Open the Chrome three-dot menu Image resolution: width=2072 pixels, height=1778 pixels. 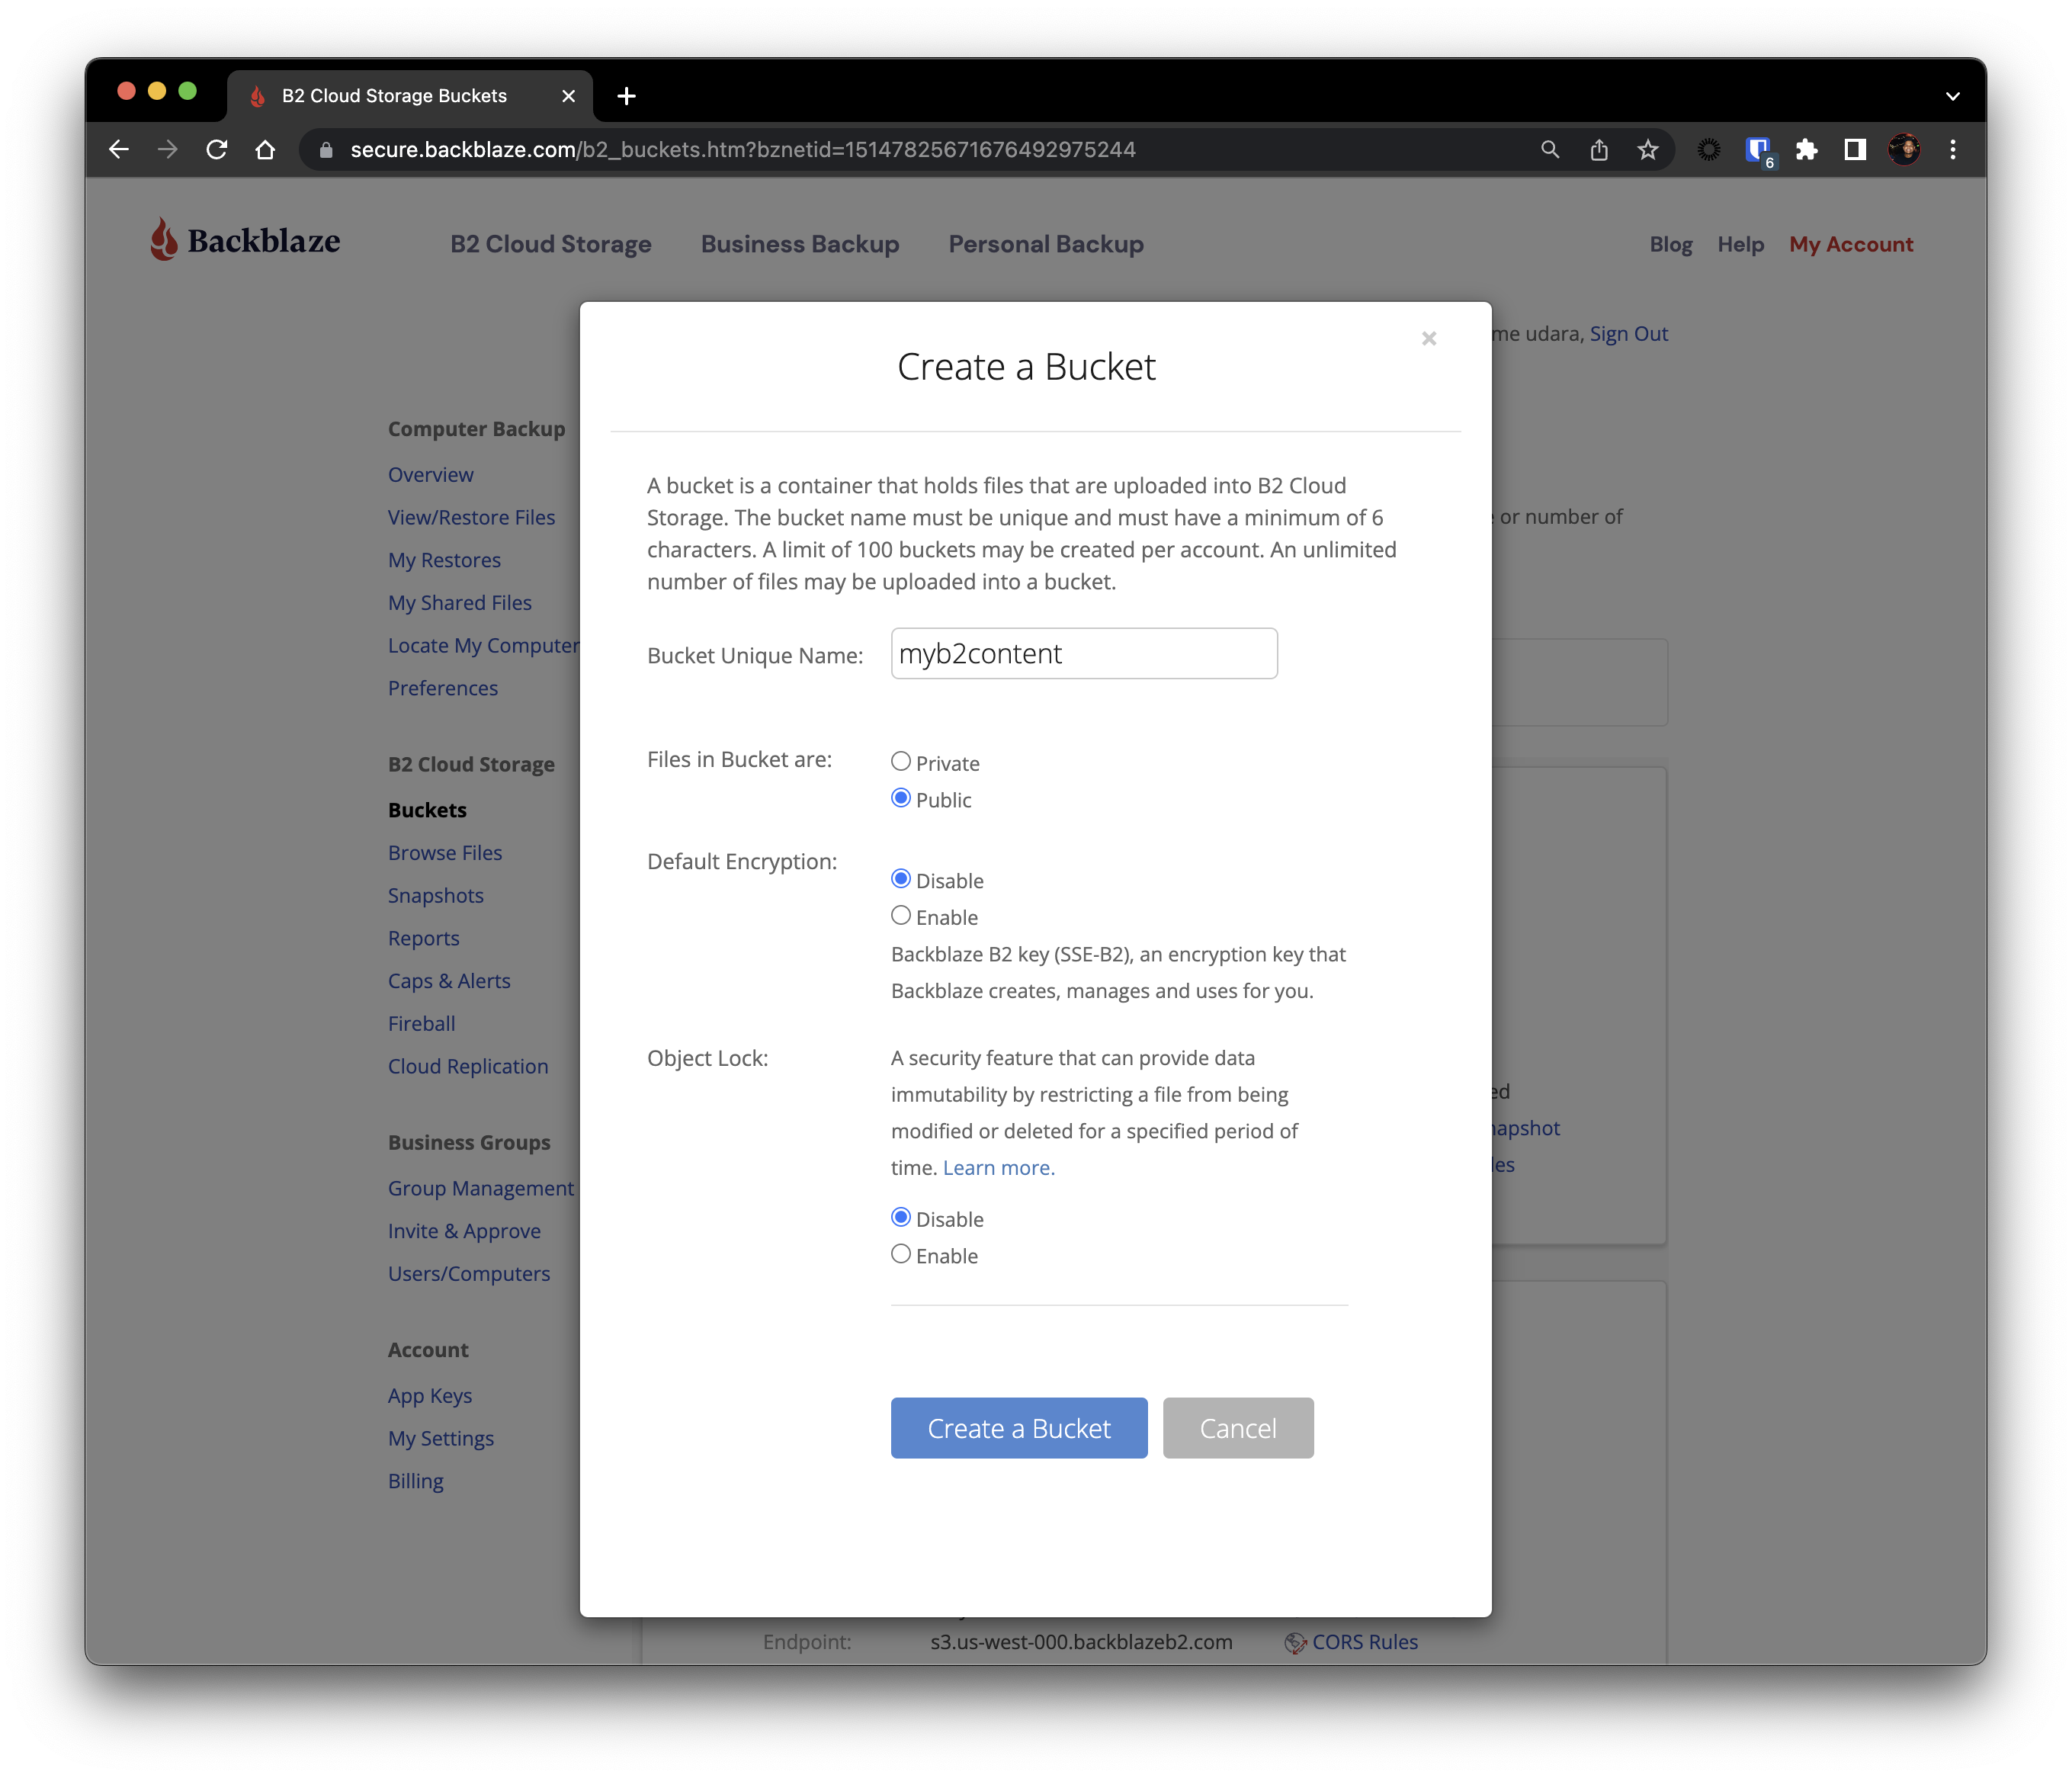click(1952, 149)
